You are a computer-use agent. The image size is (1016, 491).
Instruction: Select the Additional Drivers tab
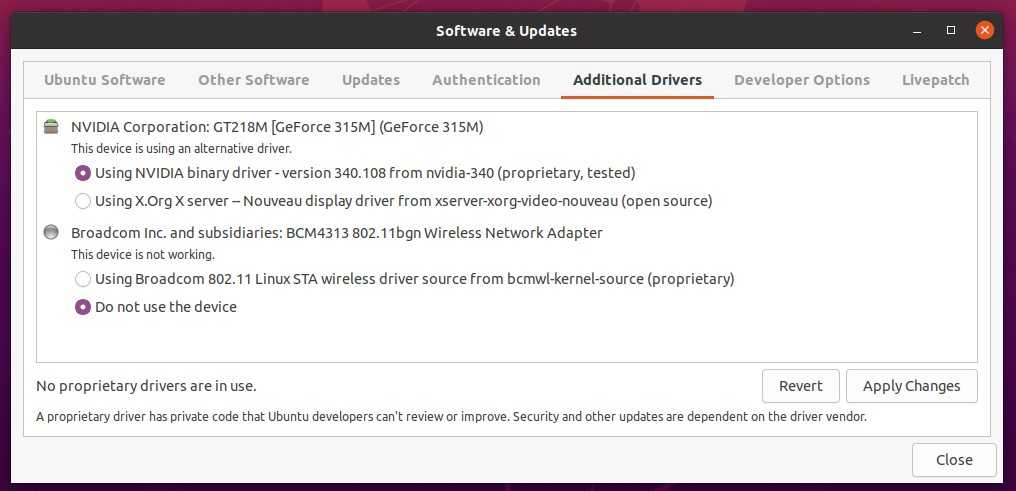pyautogui.click(x=637, y=80)
